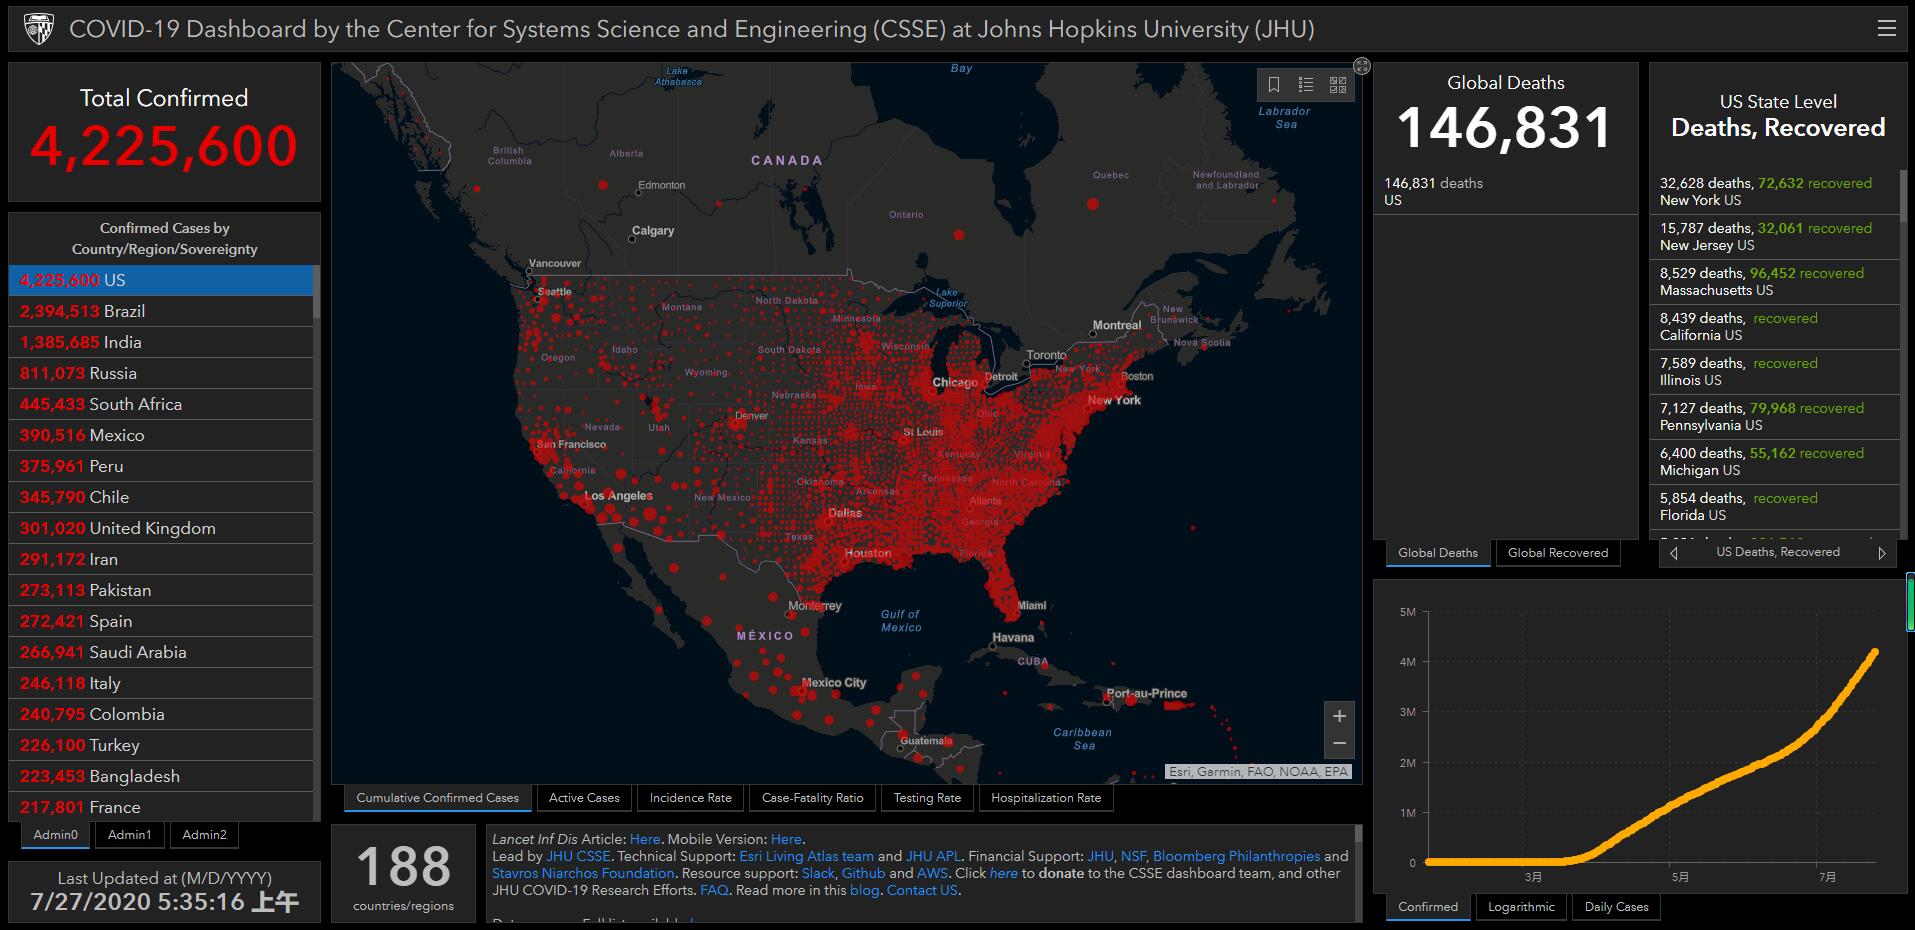Viewport: 1915px width, 930px height.
Task: Select Iran in confirmed cases list
Action: coord(161,559)
